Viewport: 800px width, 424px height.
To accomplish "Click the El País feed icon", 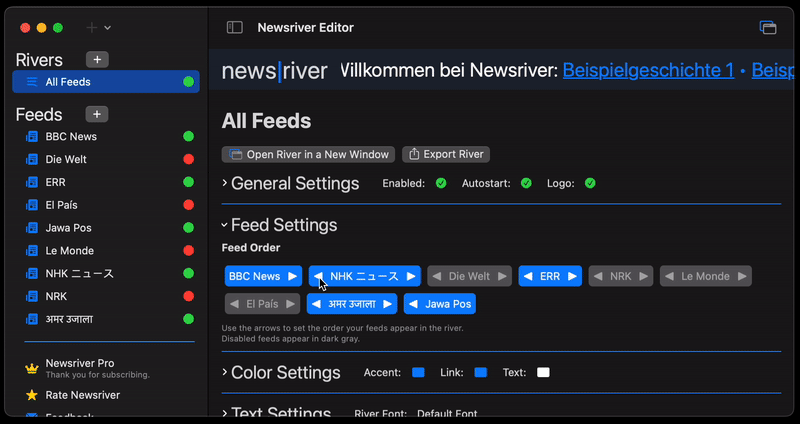I will click(x=32, y=205).
